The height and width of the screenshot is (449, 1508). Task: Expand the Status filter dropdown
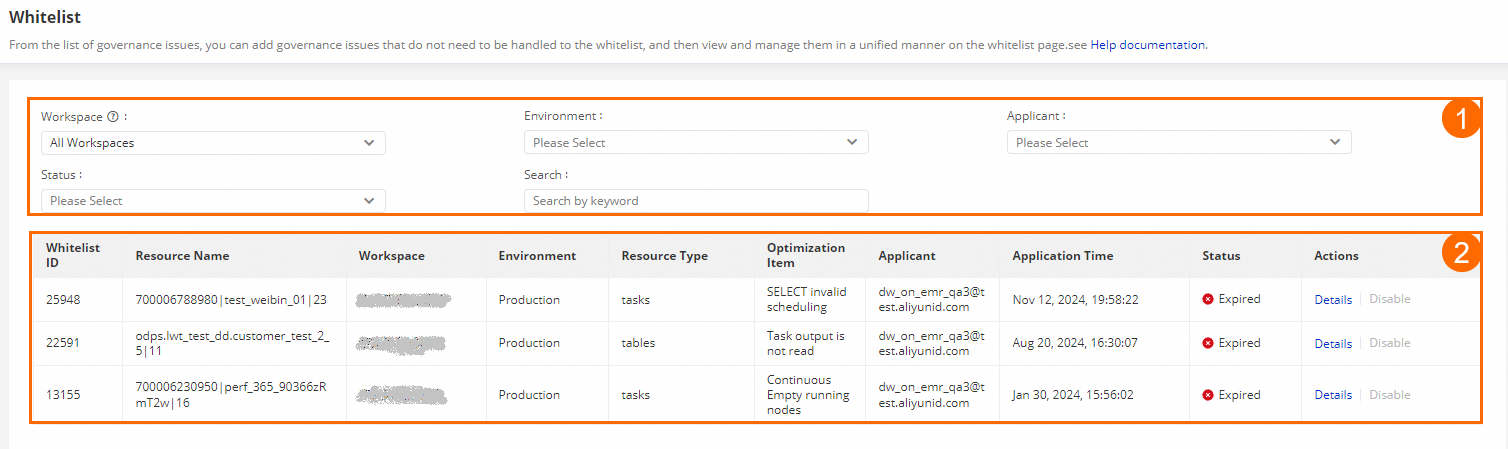(x=213, y=201)
